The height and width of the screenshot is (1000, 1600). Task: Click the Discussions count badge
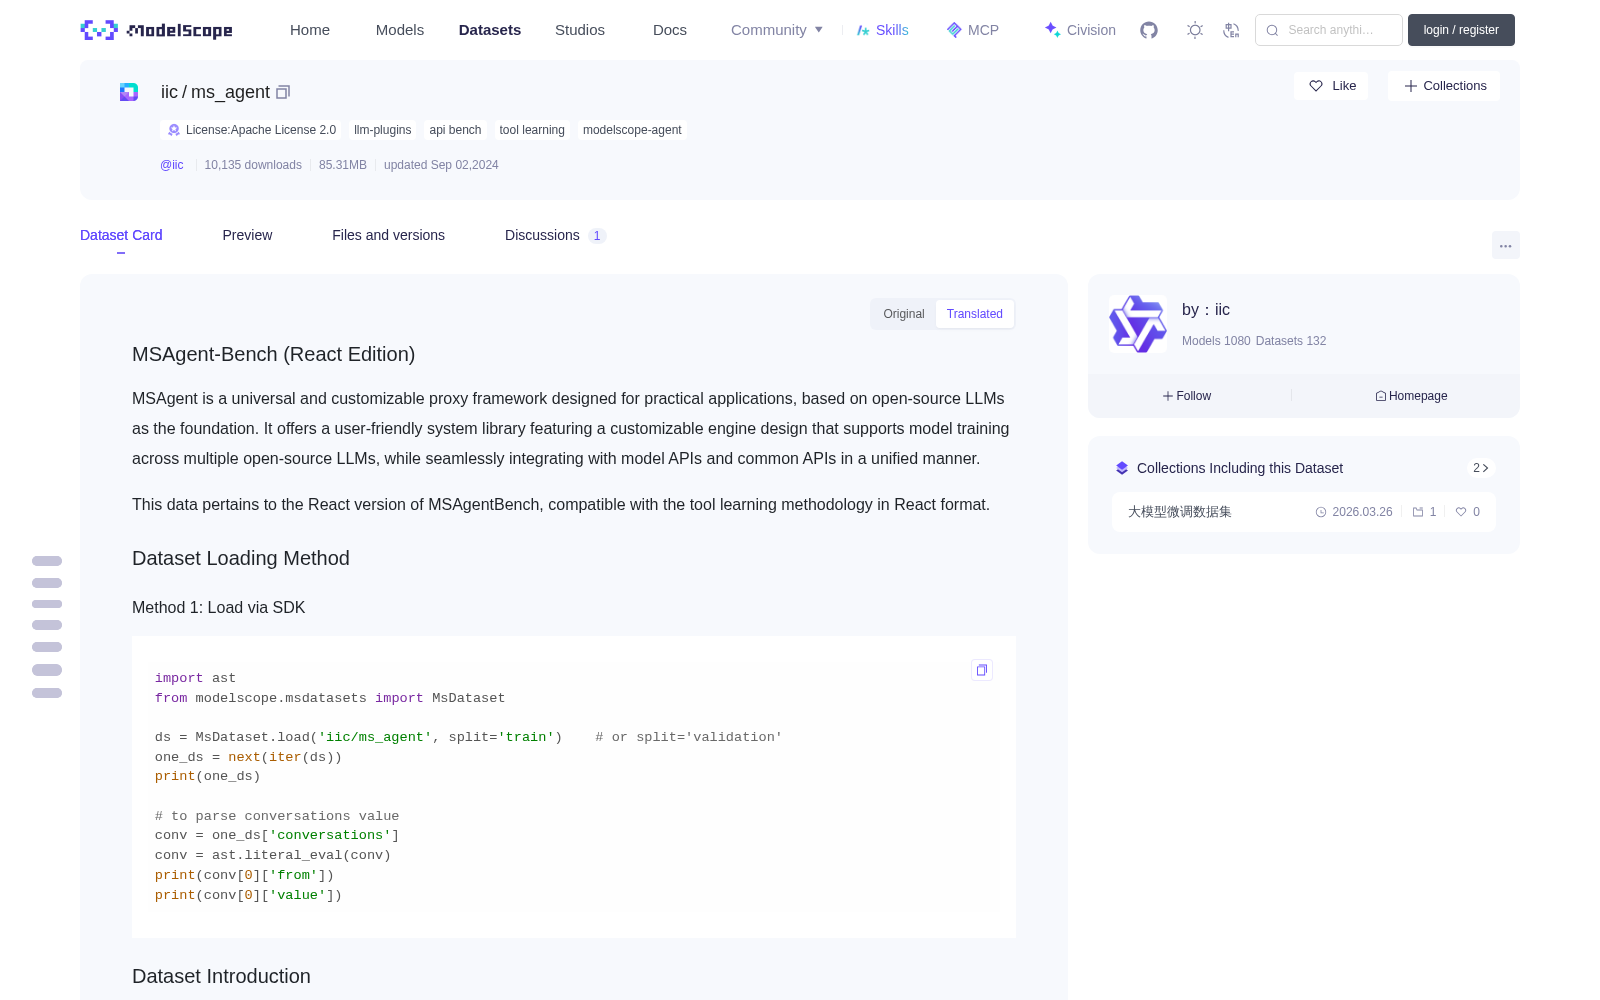597,236
